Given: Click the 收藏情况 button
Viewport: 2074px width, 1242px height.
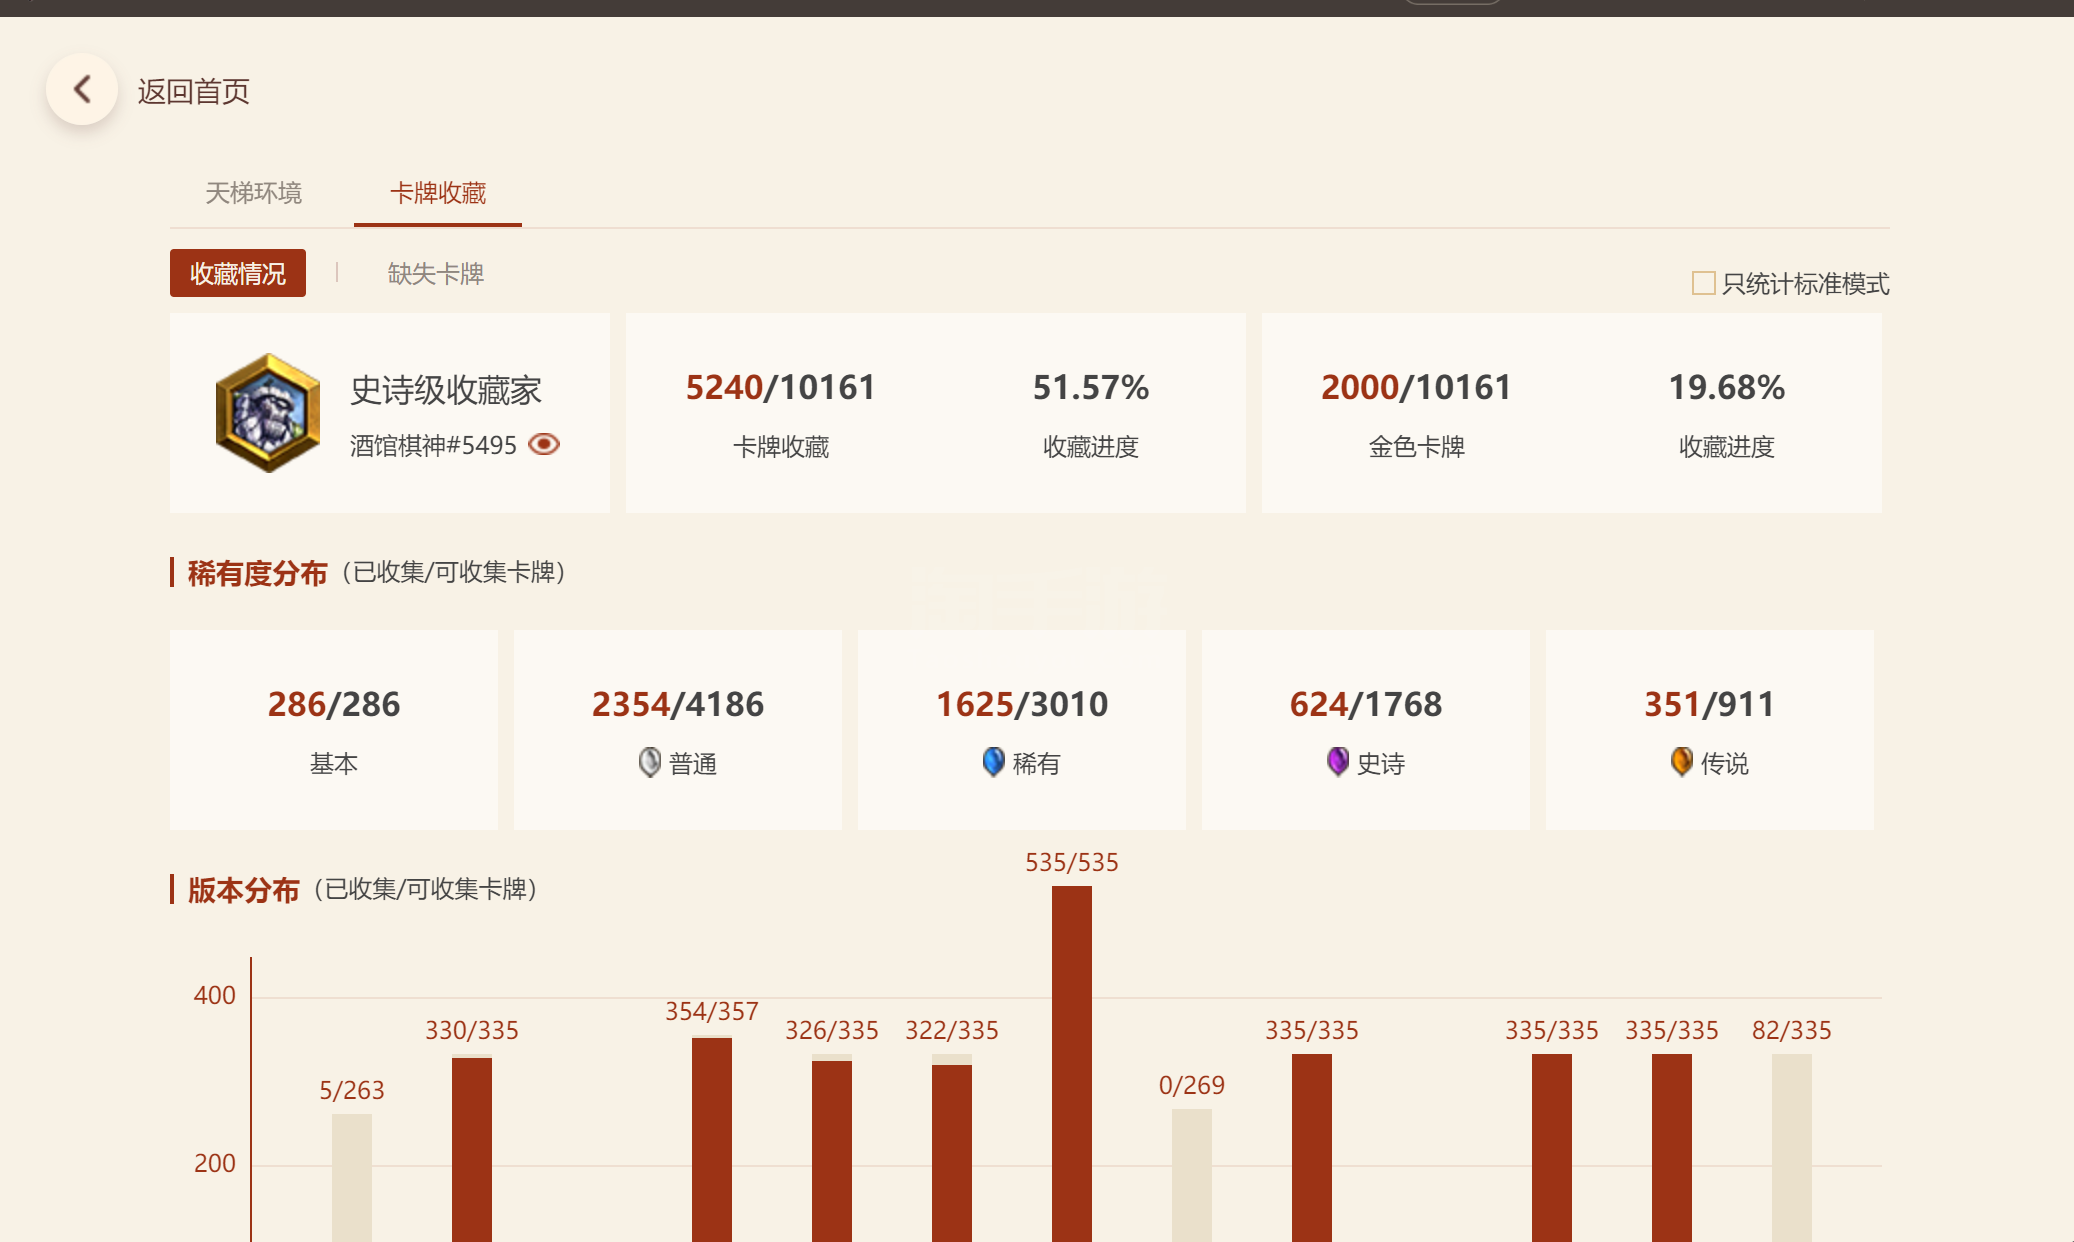Looking at the screenshot, I should [238, 273].
